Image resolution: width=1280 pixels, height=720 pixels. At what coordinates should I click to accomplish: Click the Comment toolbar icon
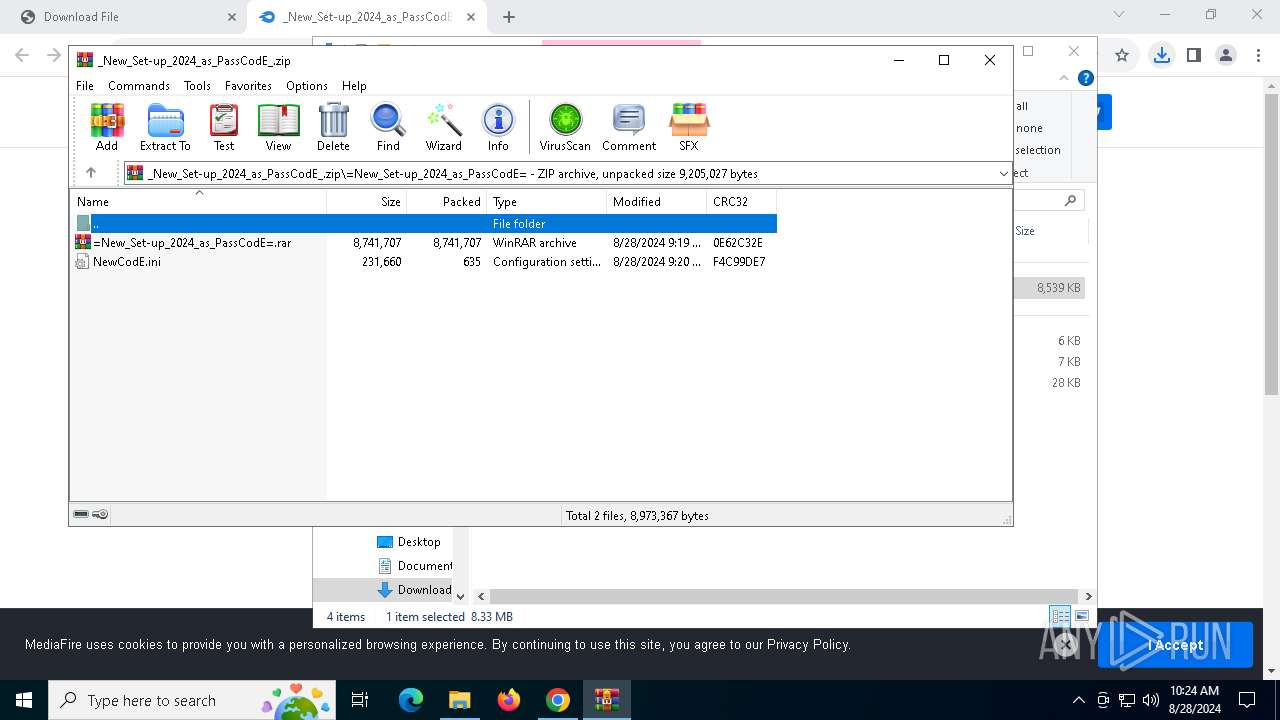pyautogui.click(x=629, y=127)
